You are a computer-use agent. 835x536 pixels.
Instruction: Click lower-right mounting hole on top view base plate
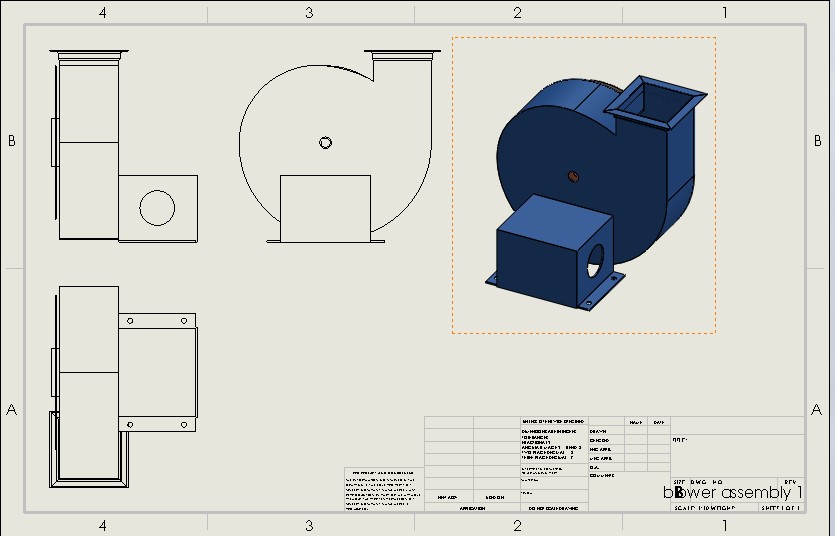pyautogui.click(x=184, y=425)
